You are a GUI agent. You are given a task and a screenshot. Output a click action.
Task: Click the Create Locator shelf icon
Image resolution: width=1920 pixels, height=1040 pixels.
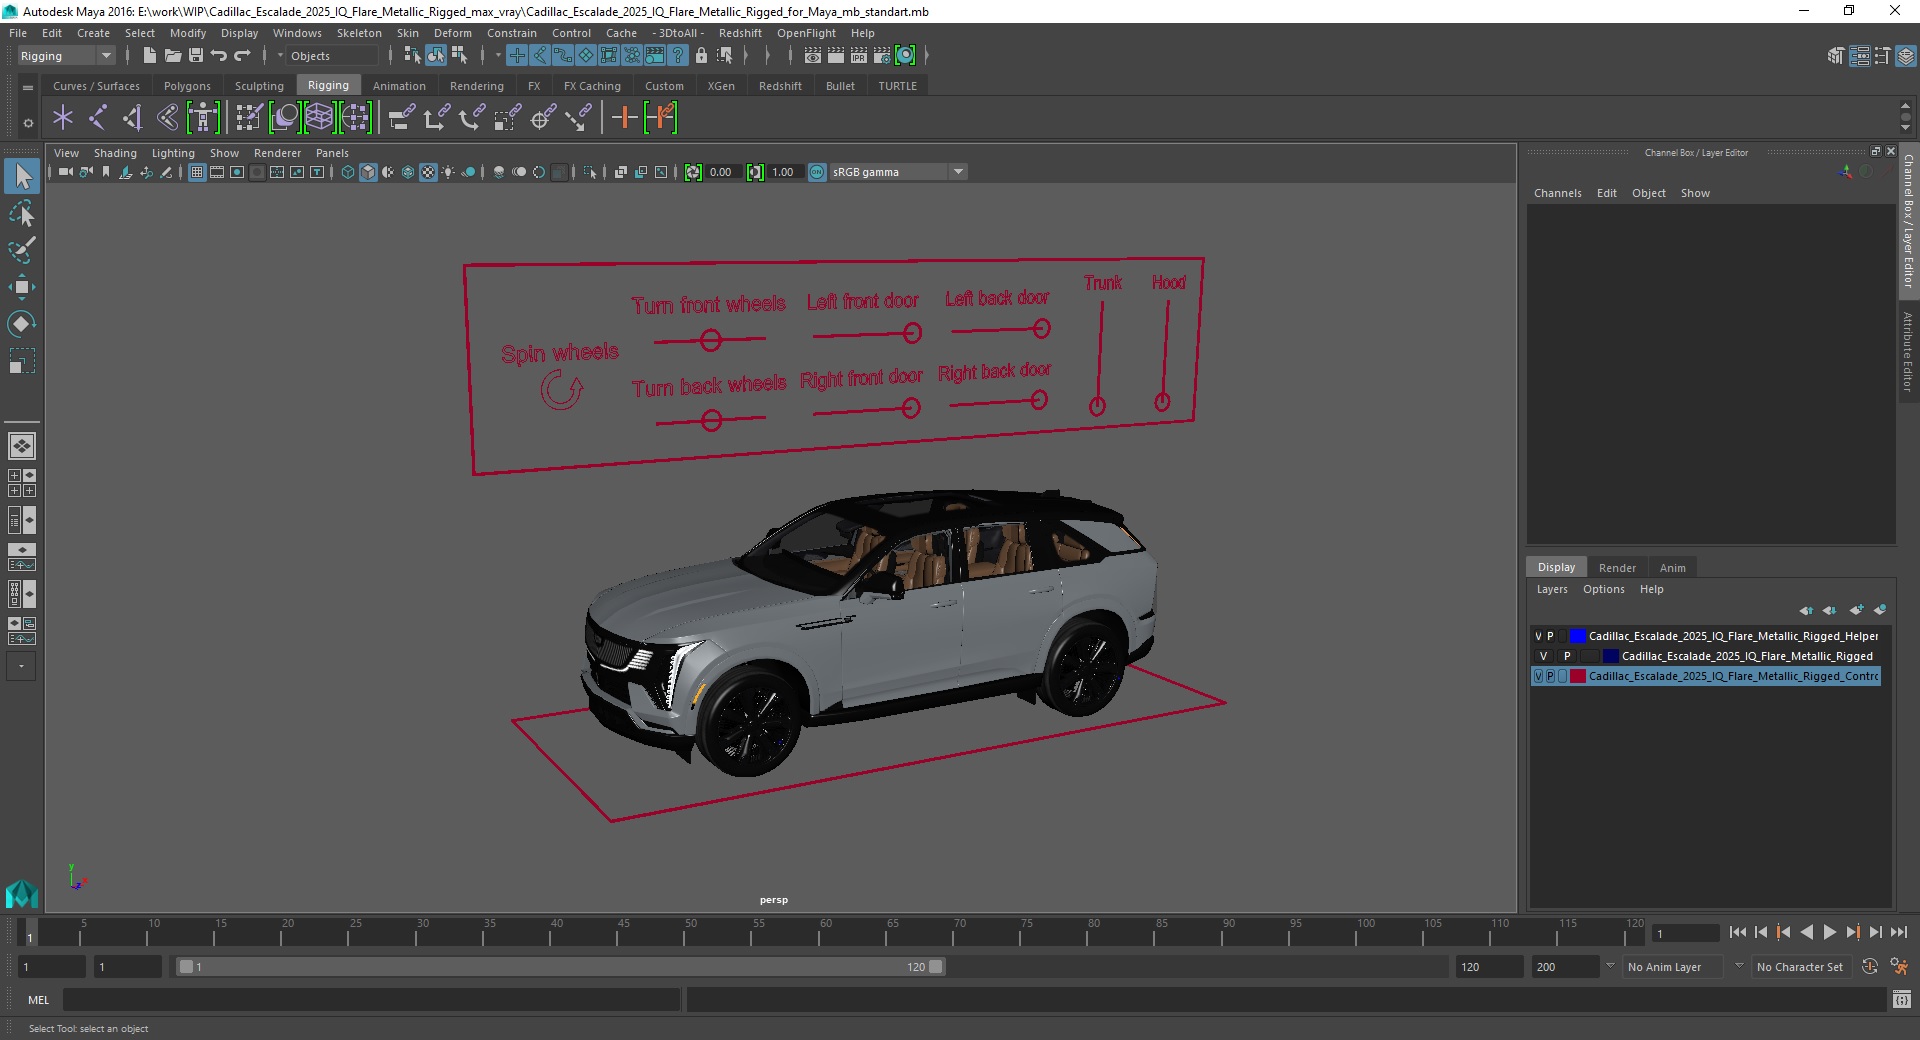tap(63, 118)
